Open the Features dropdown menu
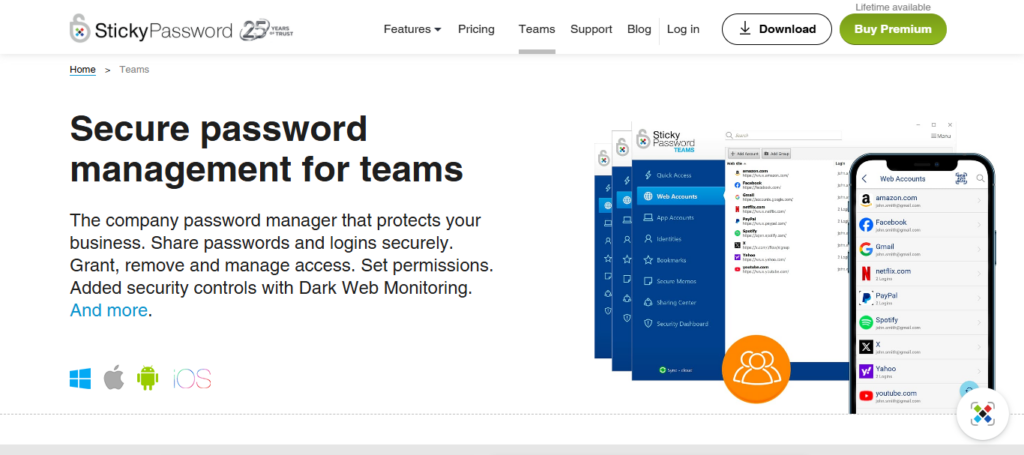This screenshot has height=455, width=1024. (412, 29)
